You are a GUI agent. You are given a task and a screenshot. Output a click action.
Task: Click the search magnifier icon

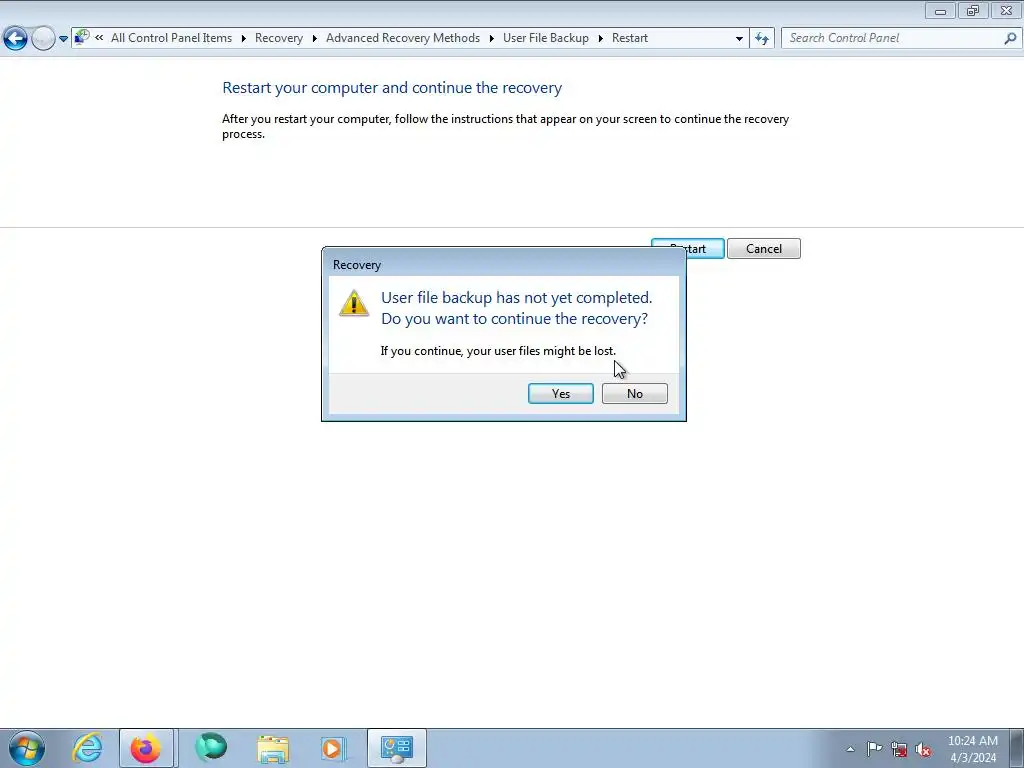coord(1010,38)
